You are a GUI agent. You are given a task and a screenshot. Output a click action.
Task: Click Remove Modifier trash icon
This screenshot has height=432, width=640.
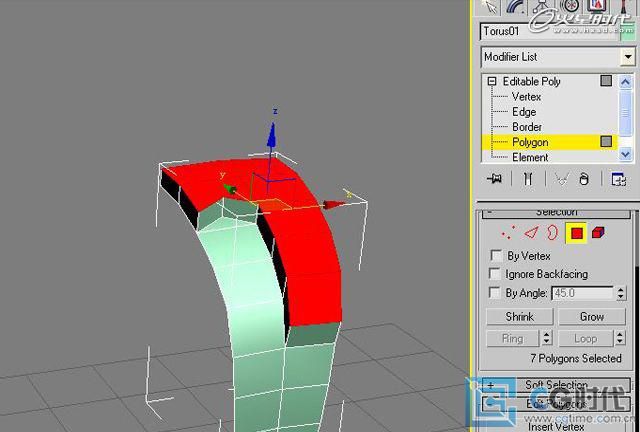[584, 179]
